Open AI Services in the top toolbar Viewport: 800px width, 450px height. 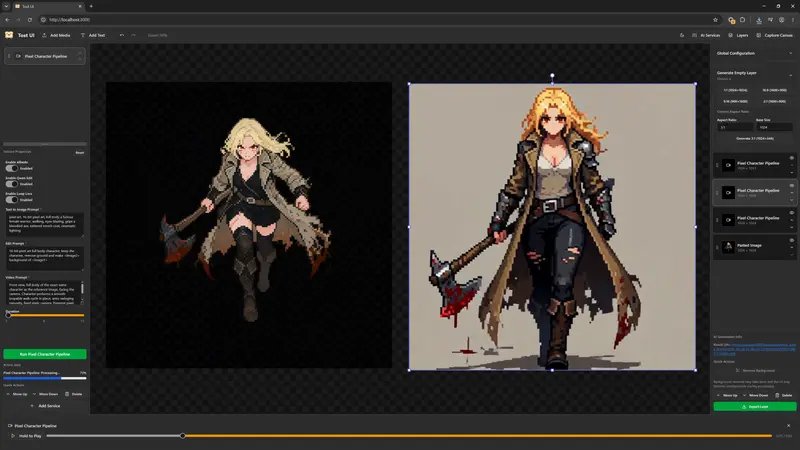tap(706, 35)
